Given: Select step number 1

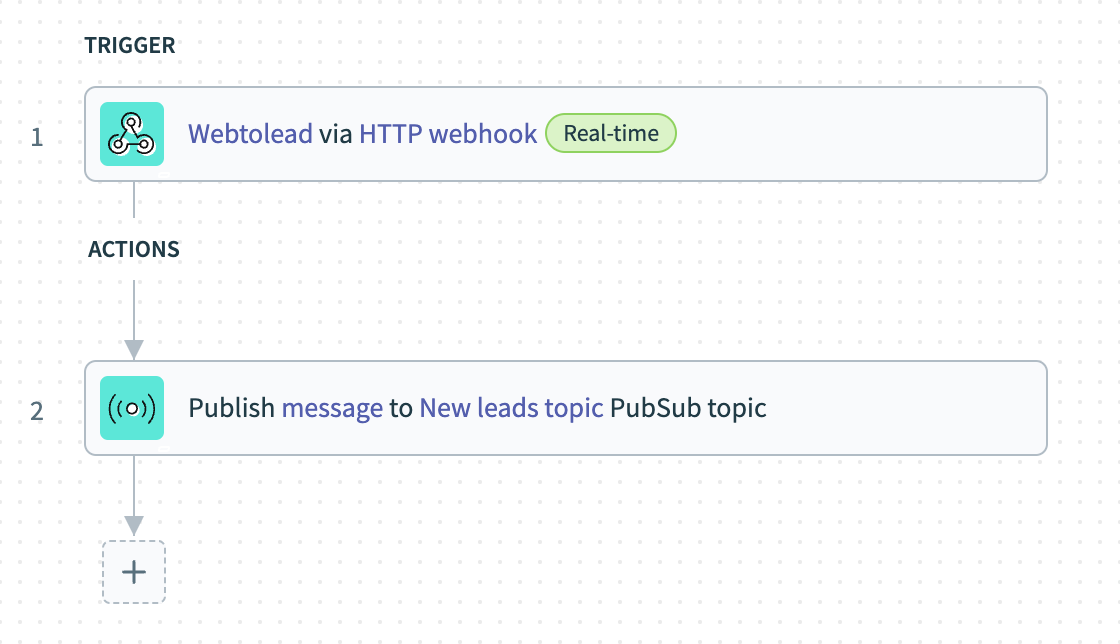Looking at the screenshot, I should (x=37, y=136).
